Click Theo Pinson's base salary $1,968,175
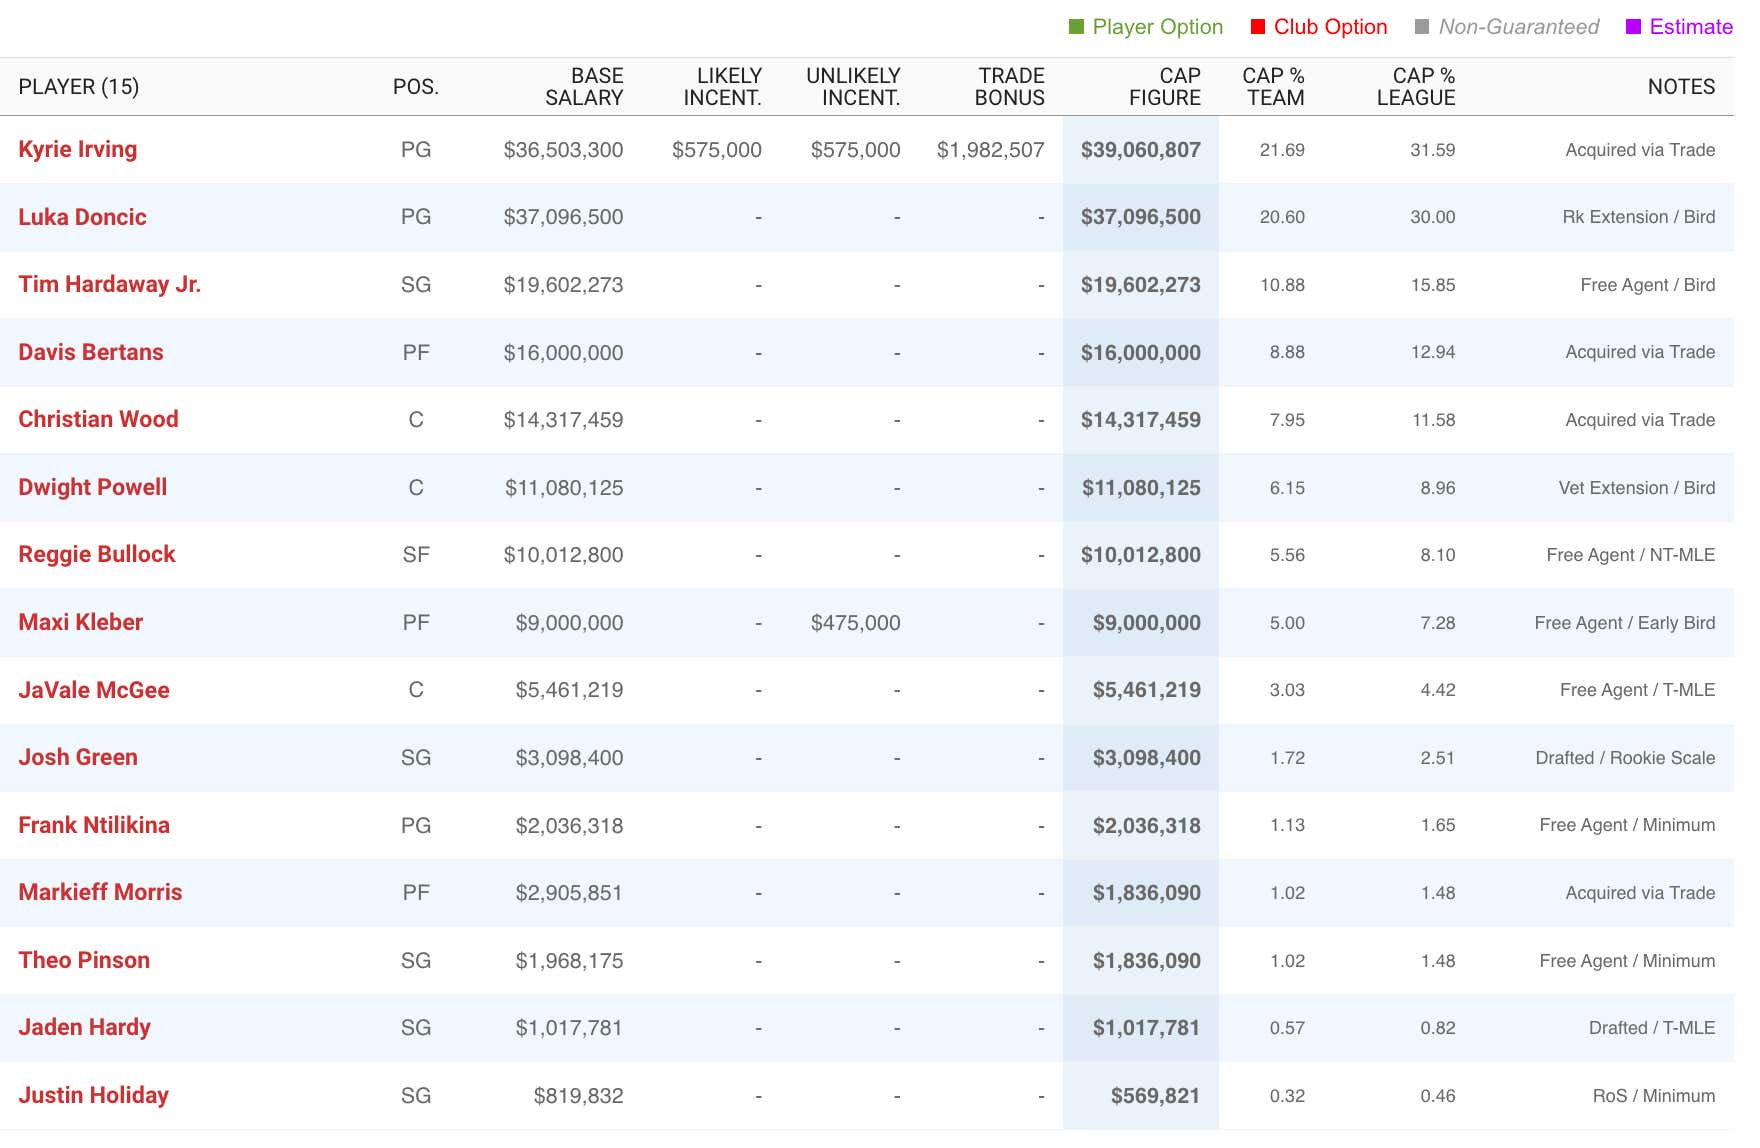Viewport: 1760px width, 1148px height. click(569, 961)
